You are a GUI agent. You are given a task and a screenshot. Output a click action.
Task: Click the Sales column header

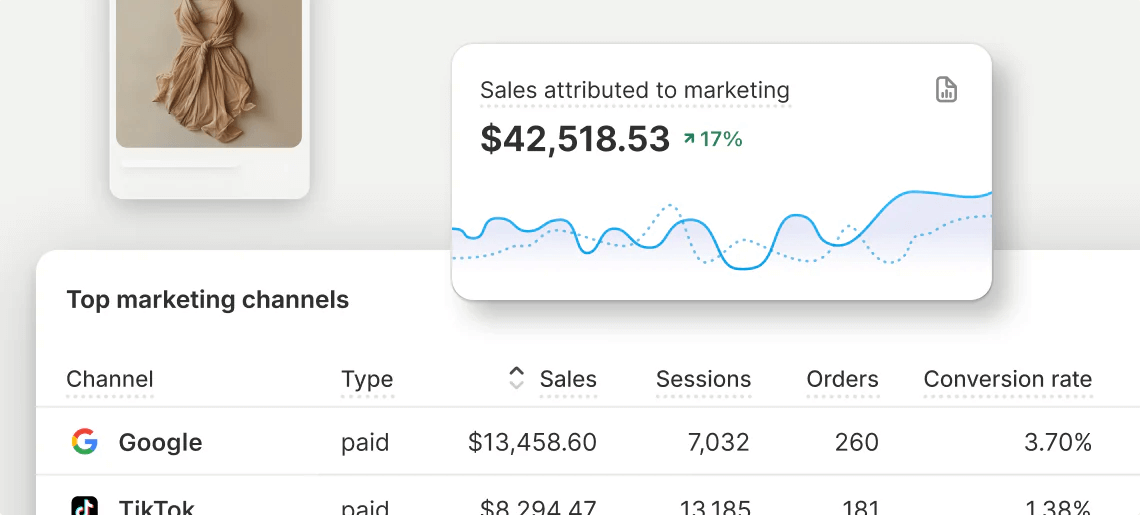coord(567,379)
